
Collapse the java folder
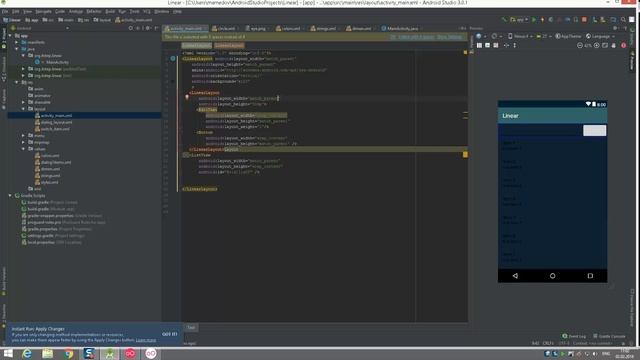point(17,49)
